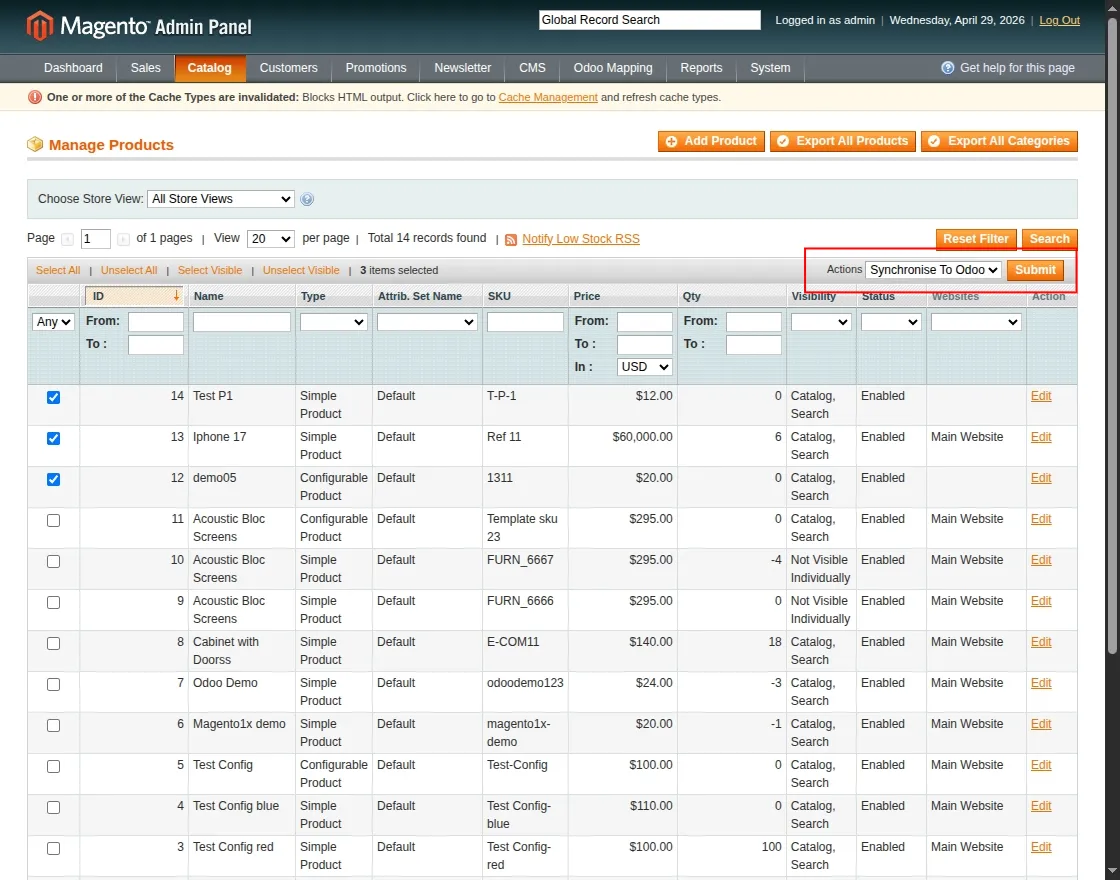
Task: Click the Search button
Action: coord(1049,239)
